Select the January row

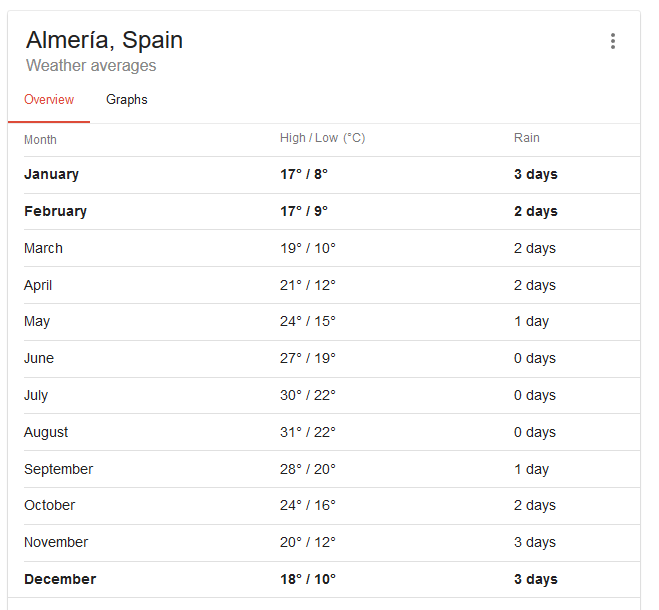tap(332, 175)
